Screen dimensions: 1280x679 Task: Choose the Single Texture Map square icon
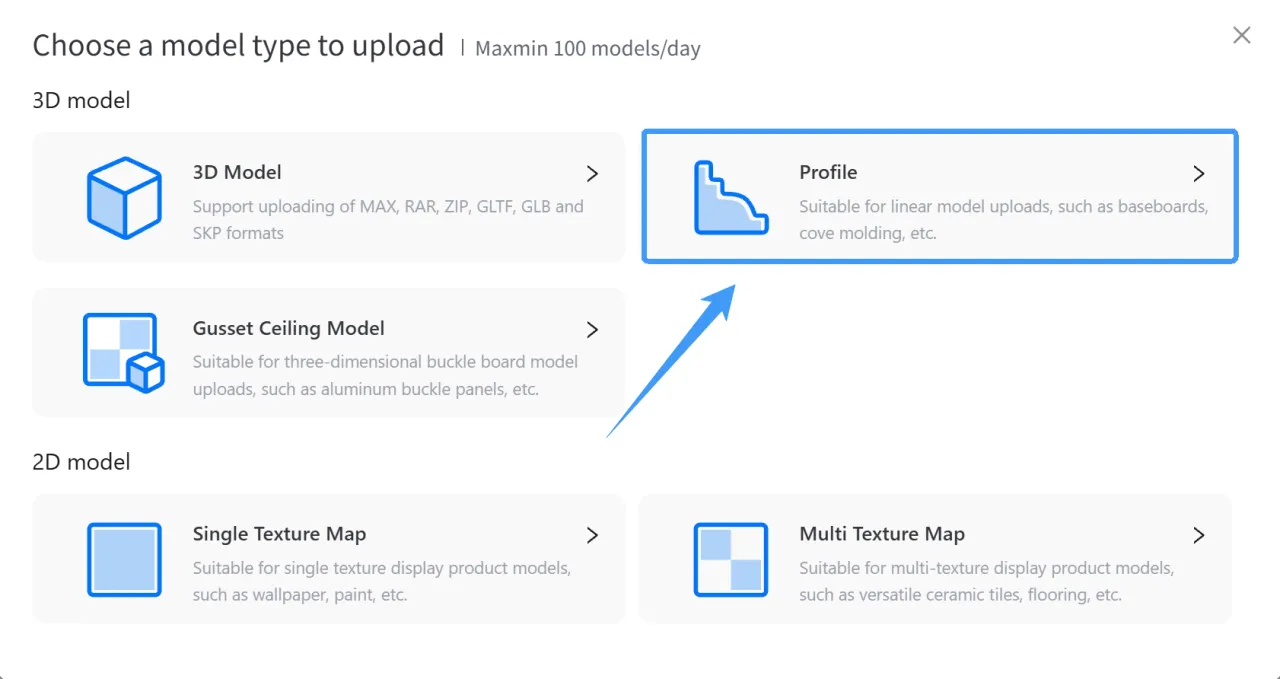coord(124,559)
